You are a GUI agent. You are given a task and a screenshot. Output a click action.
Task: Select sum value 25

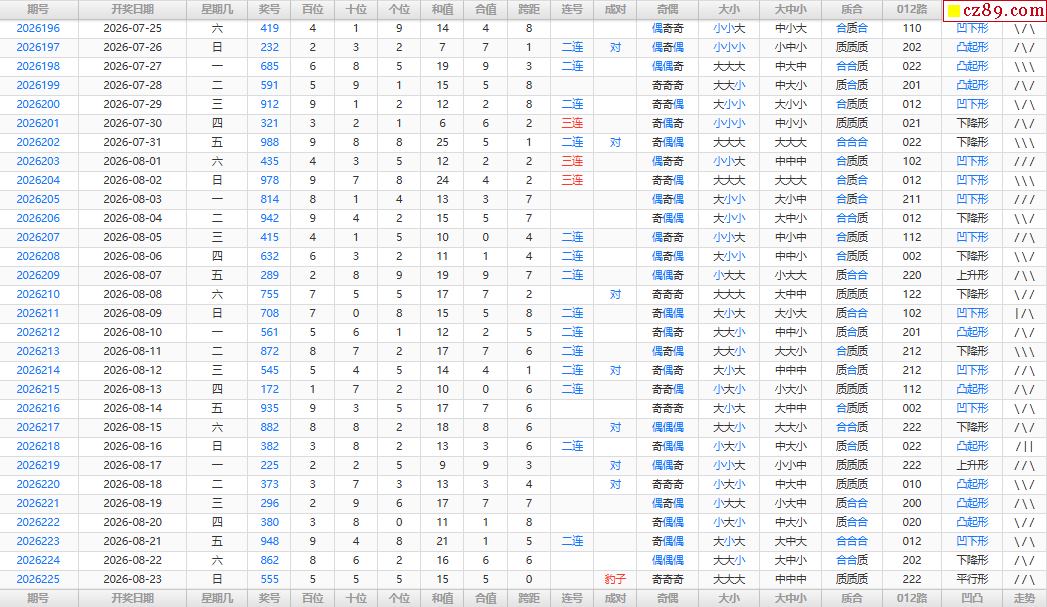442,142
